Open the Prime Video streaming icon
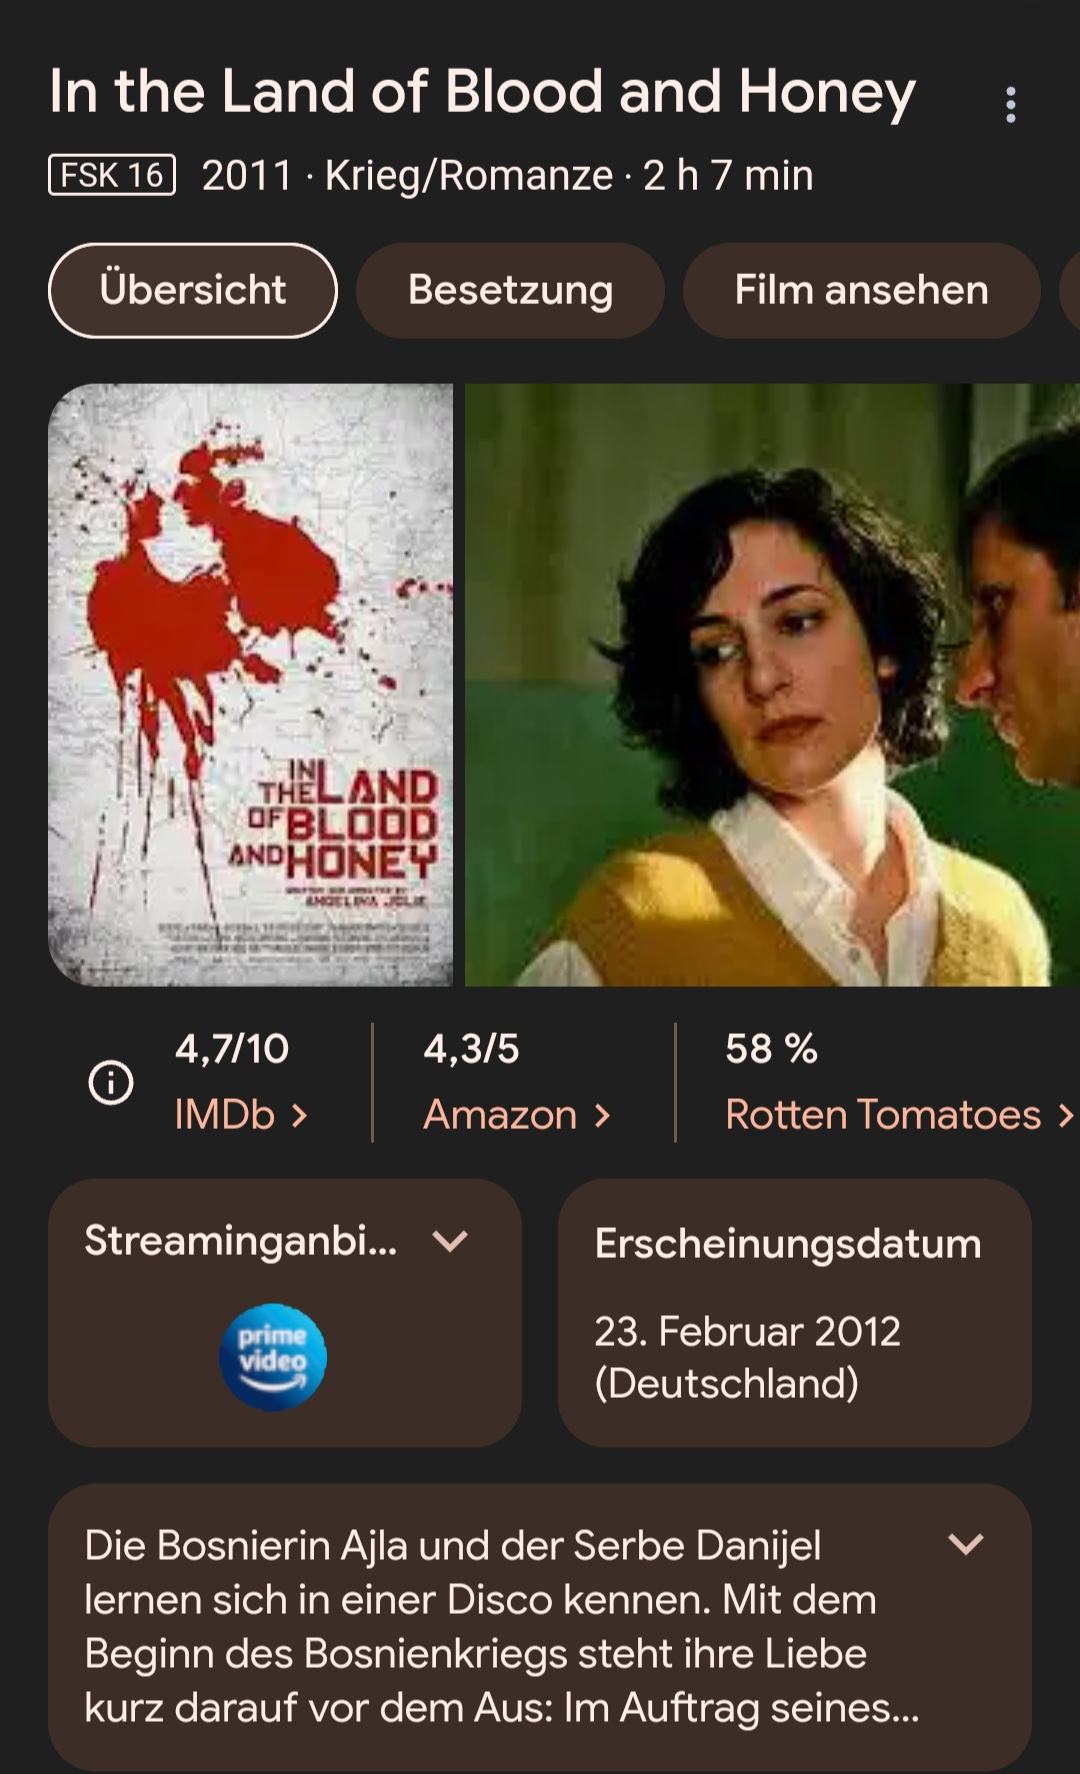The image size is (1080, 1774). [x=273, y=1357]
